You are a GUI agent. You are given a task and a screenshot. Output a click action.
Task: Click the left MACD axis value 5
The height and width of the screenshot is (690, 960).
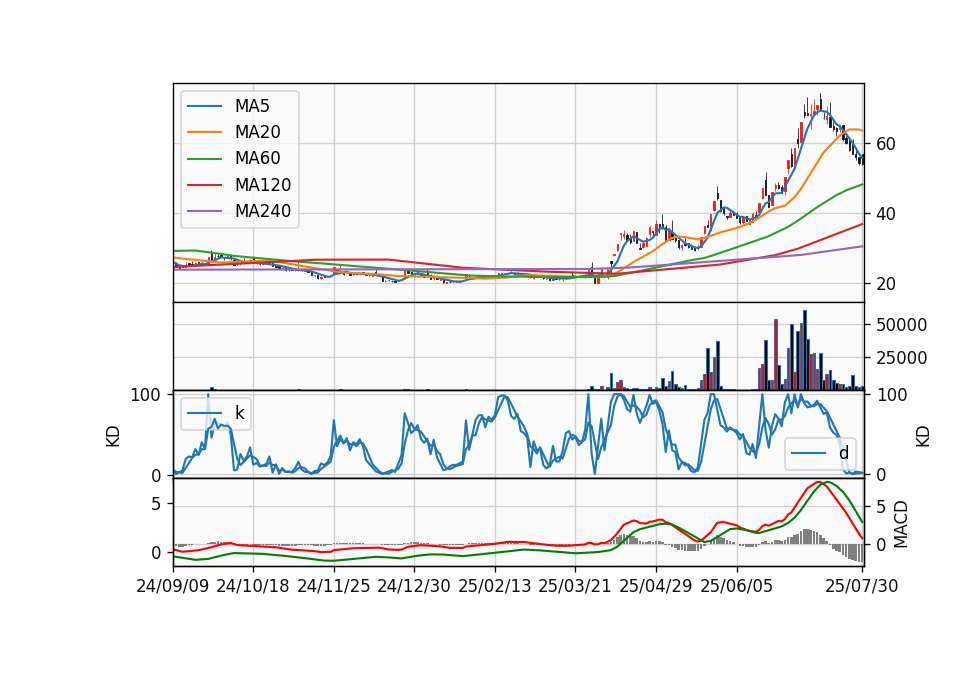[x=156, y=504]
